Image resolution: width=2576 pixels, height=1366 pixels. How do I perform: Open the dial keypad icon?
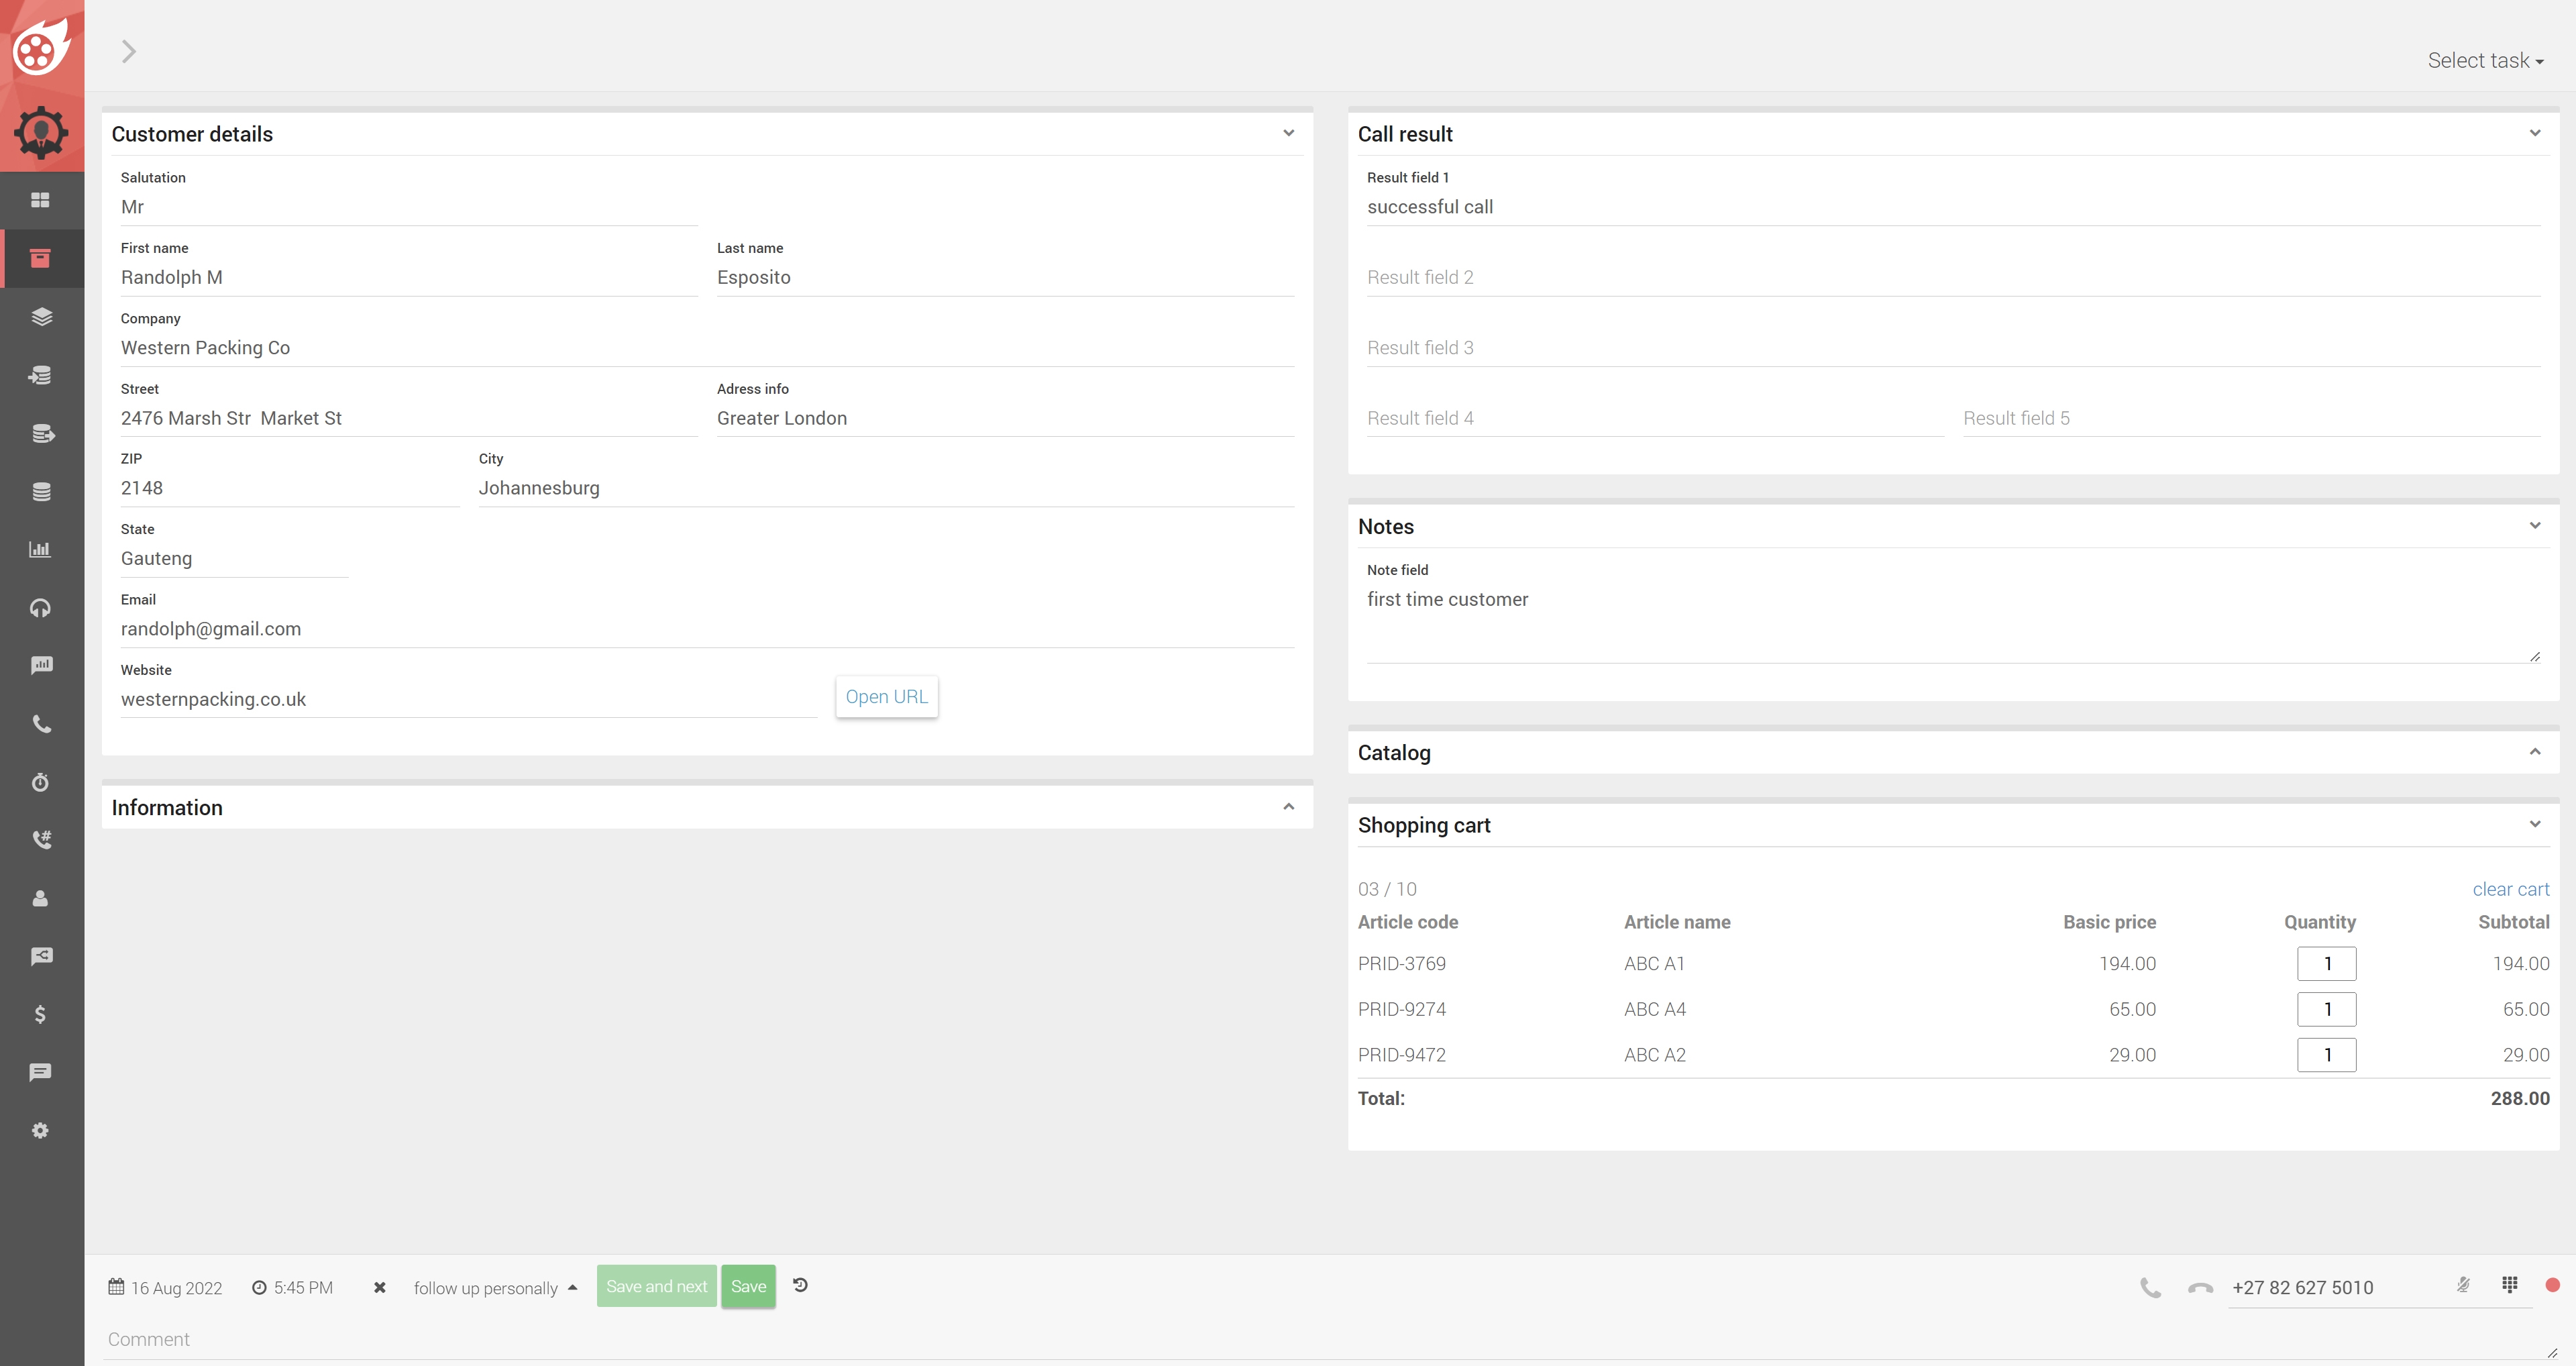2509,1285
